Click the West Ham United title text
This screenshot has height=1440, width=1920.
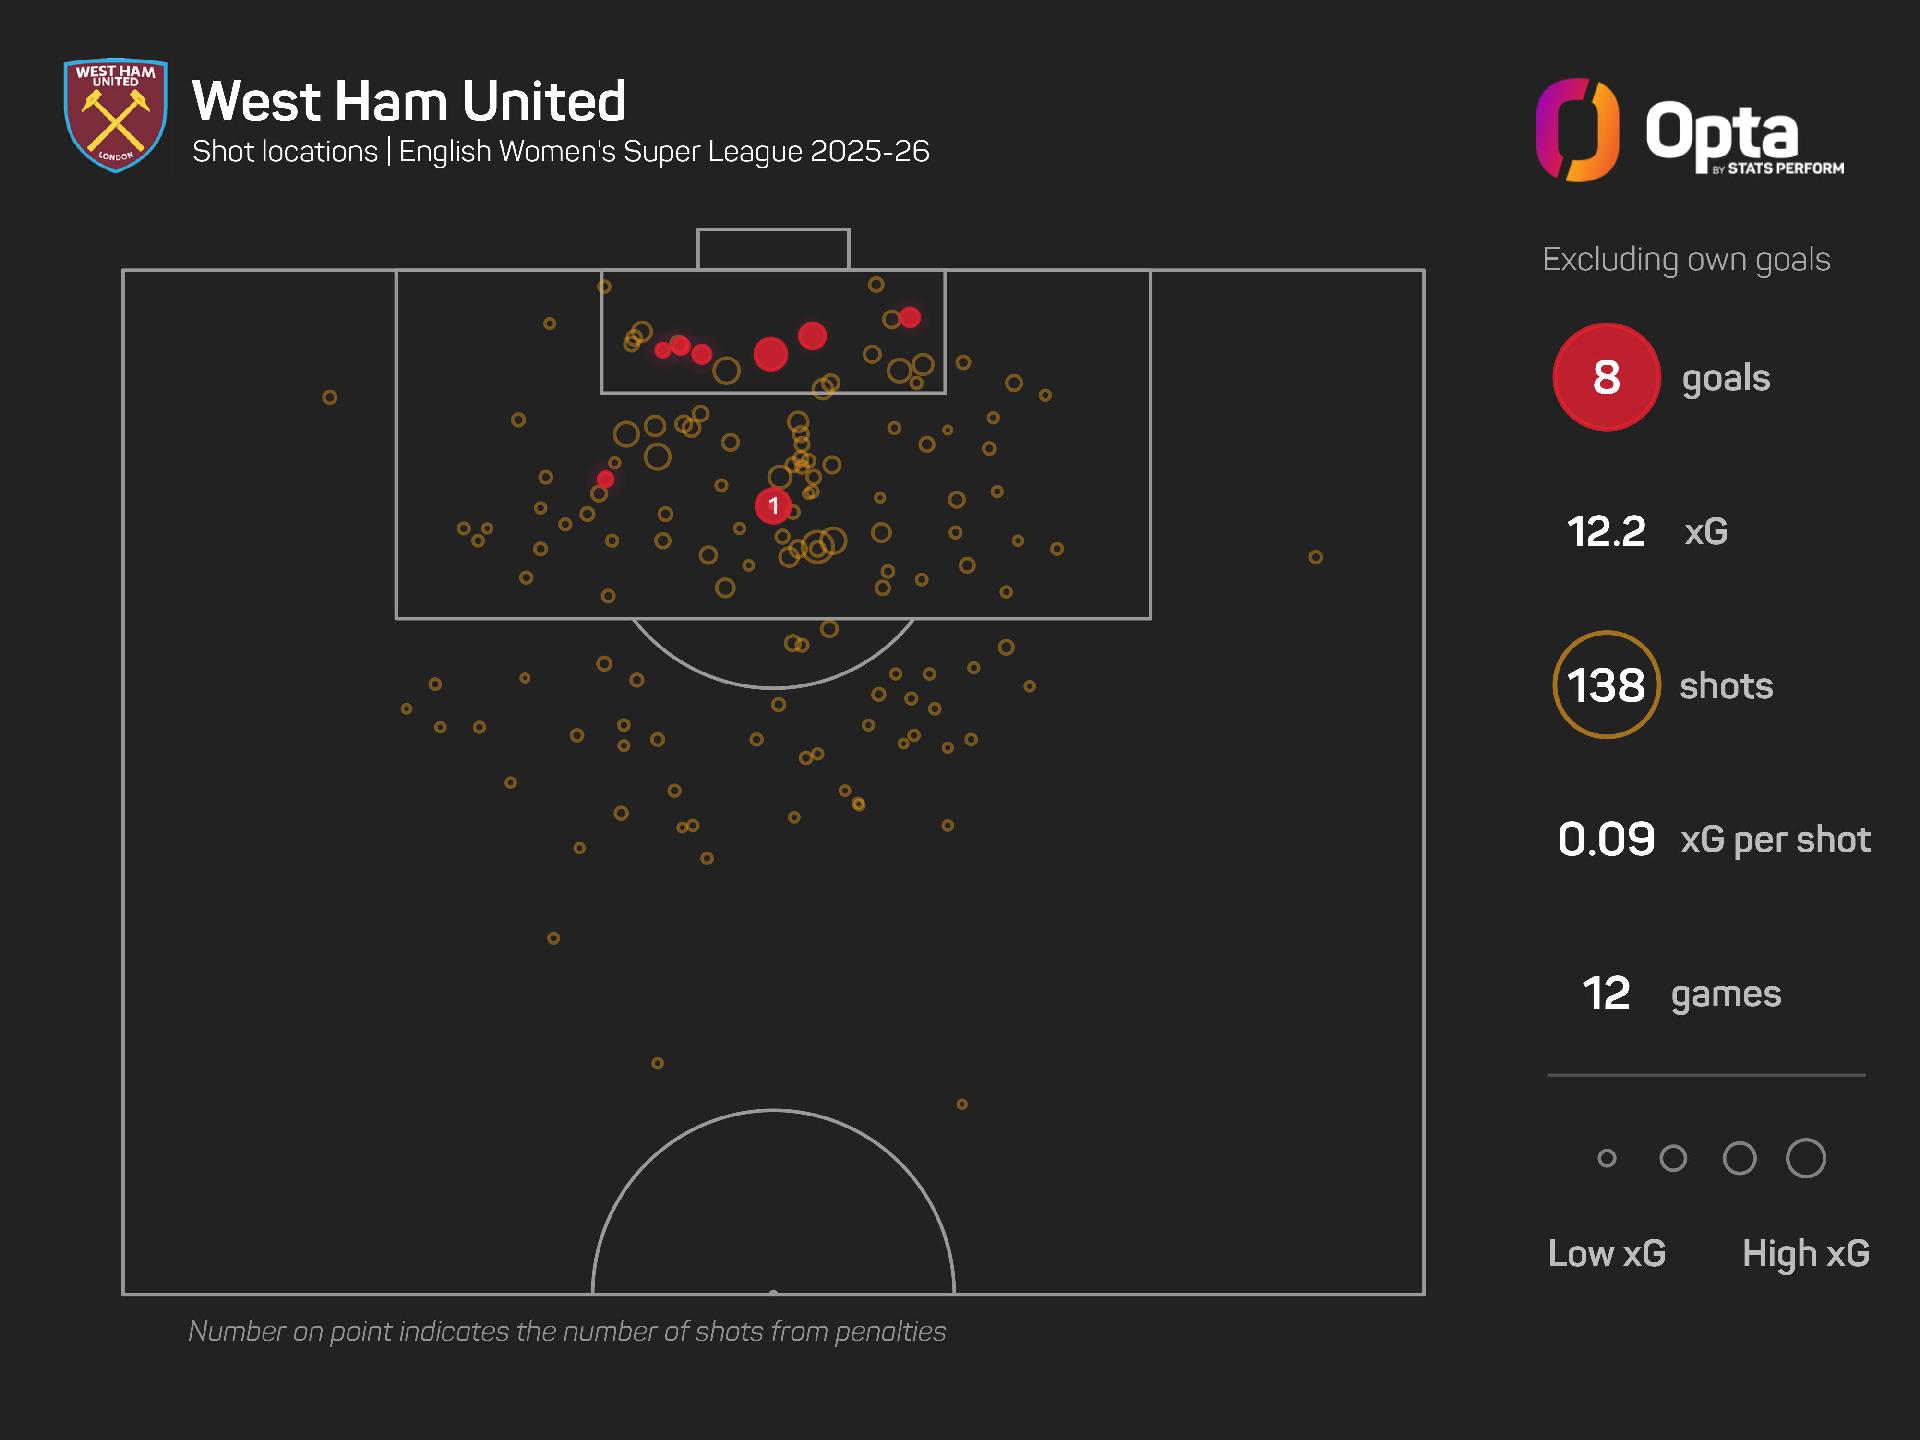pyautogui.click(x=409, y=101)
